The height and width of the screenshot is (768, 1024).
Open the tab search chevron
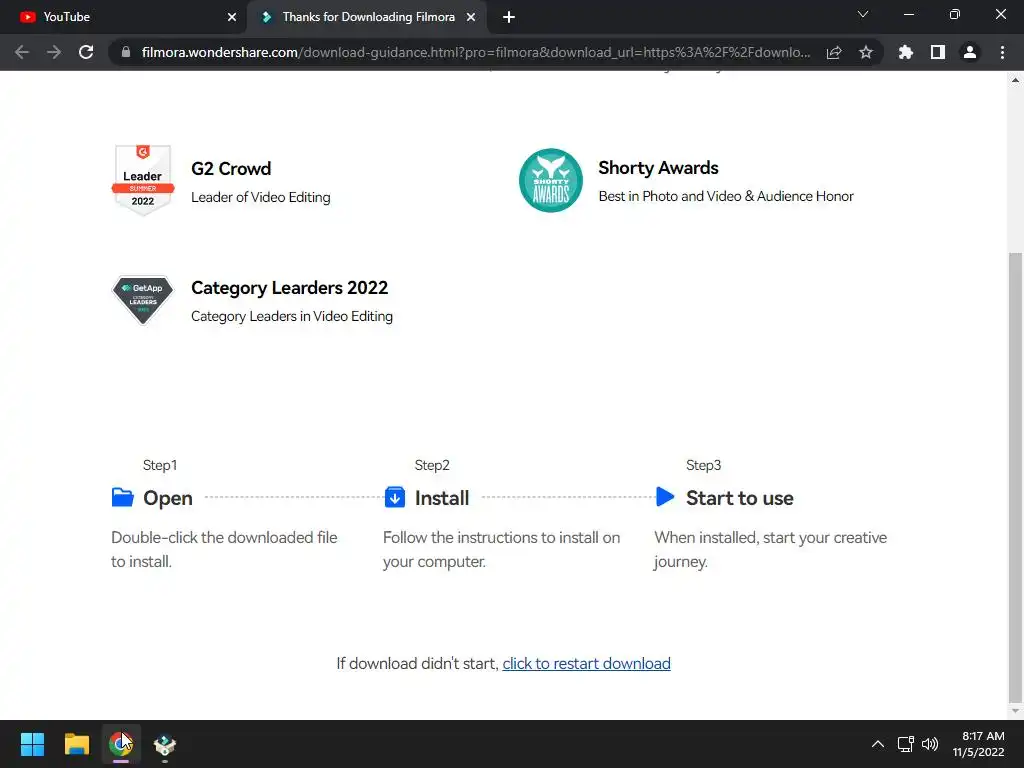(x=863, y=14)
